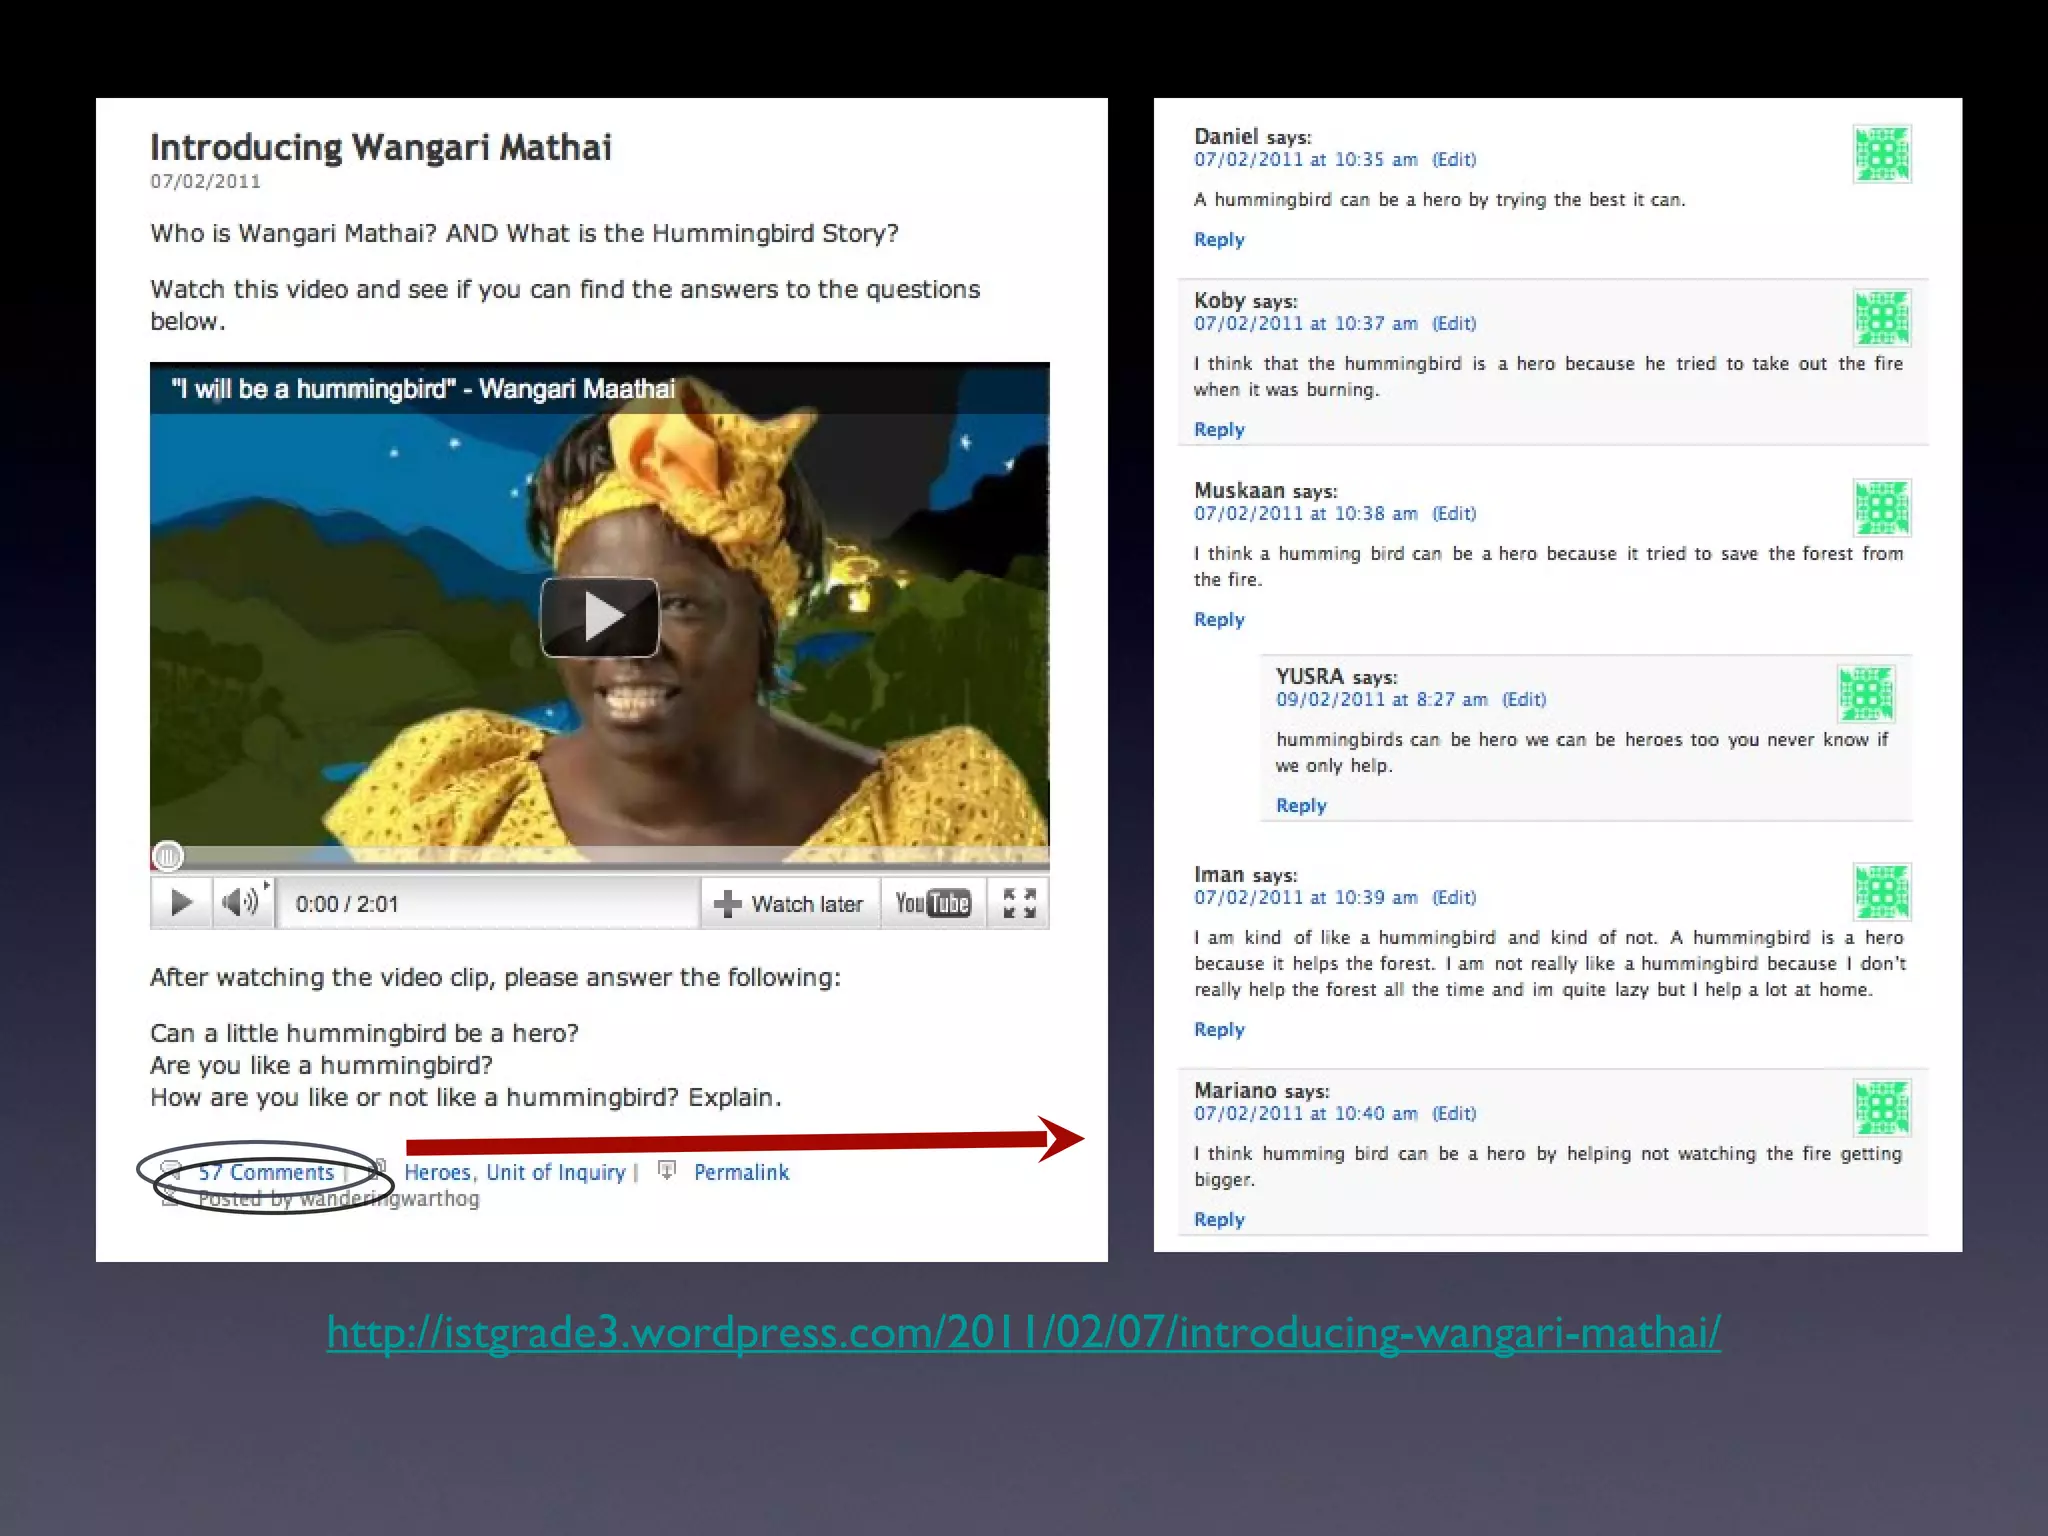Click the text "Can a little hummingbird be a hero?"
Viewport: 2048px width, 1536px height.
point(364,1033)
